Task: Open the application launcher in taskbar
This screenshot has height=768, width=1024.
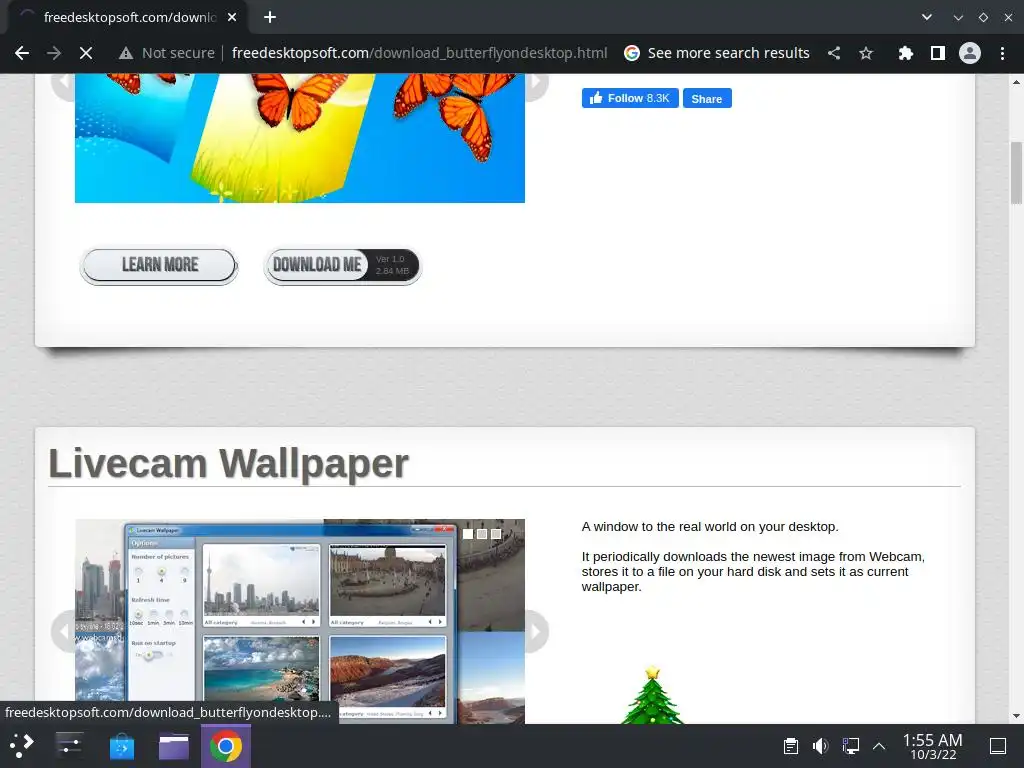Action: coord(21,746)
